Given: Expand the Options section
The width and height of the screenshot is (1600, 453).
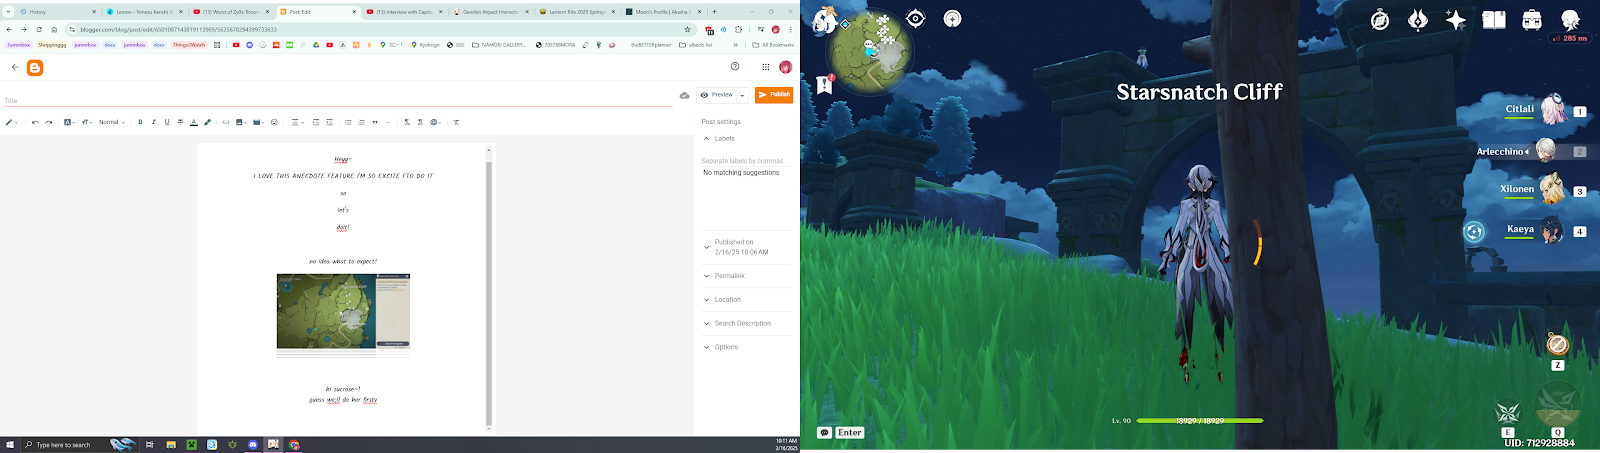Looking at the screenshot, I should tap(747, 347).
